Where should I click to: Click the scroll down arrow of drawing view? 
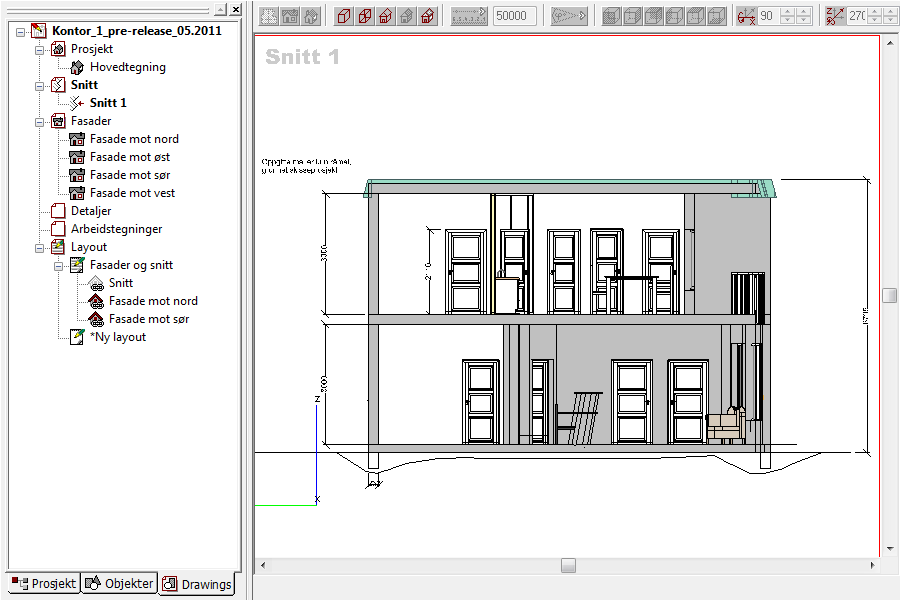pyautogui.click(x=890, y=549)
